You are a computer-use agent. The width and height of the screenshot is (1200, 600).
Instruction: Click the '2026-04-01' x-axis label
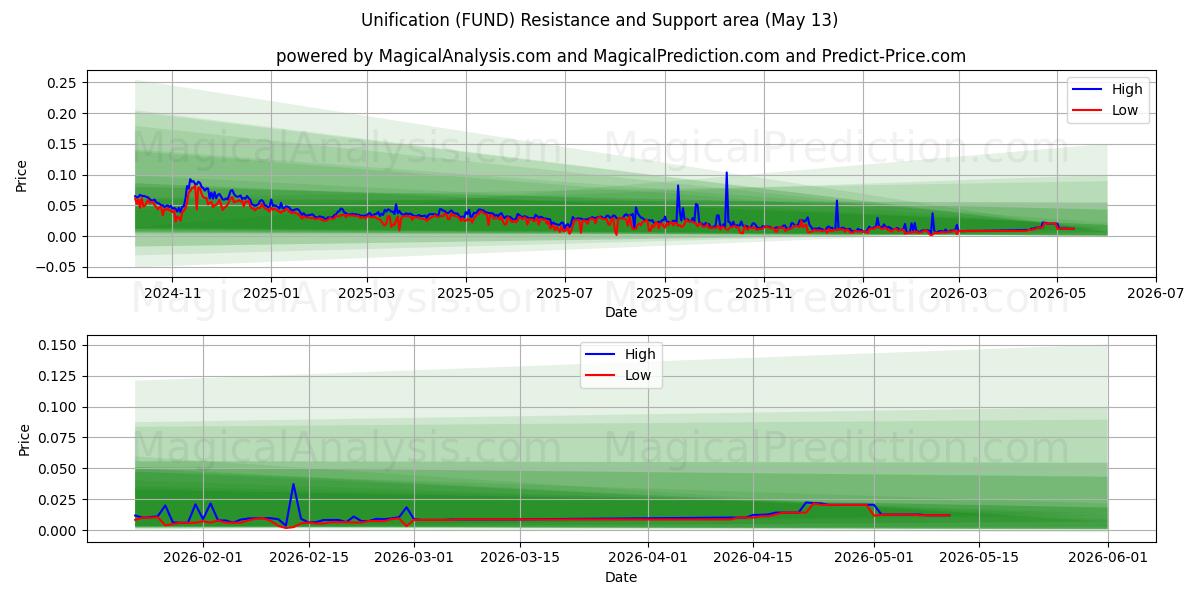[648, 558]
